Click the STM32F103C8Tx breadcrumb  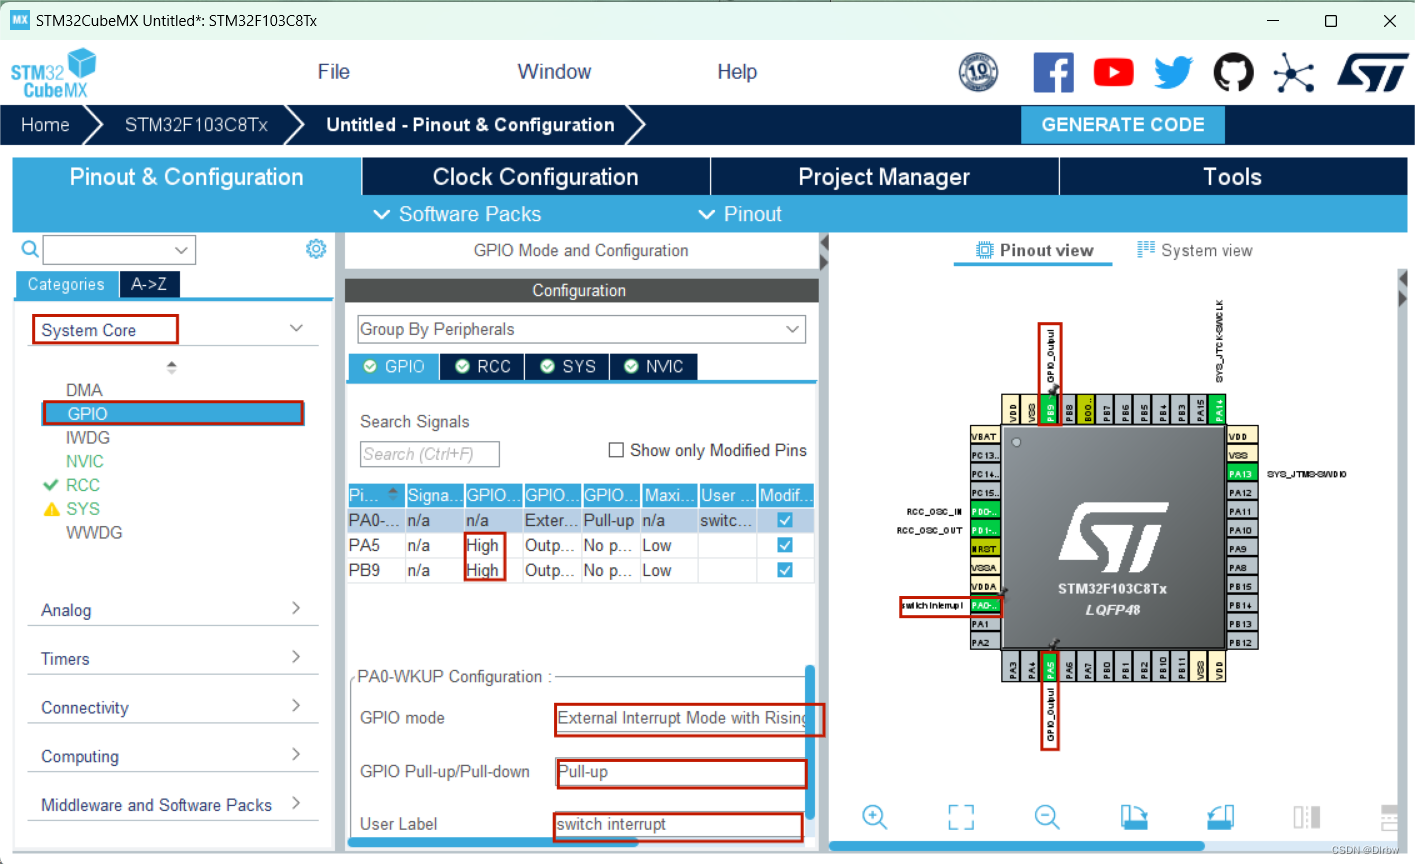click(x=196, y=125)
